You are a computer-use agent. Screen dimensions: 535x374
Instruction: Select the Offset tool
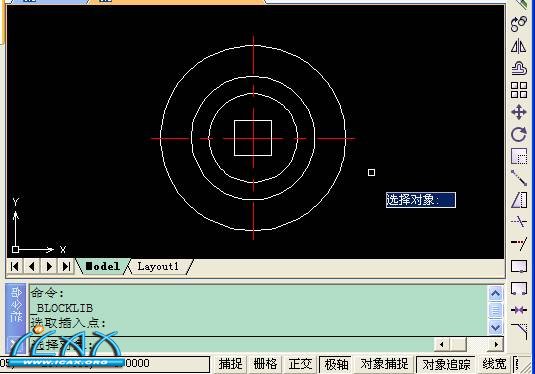(x=519, y=68)
